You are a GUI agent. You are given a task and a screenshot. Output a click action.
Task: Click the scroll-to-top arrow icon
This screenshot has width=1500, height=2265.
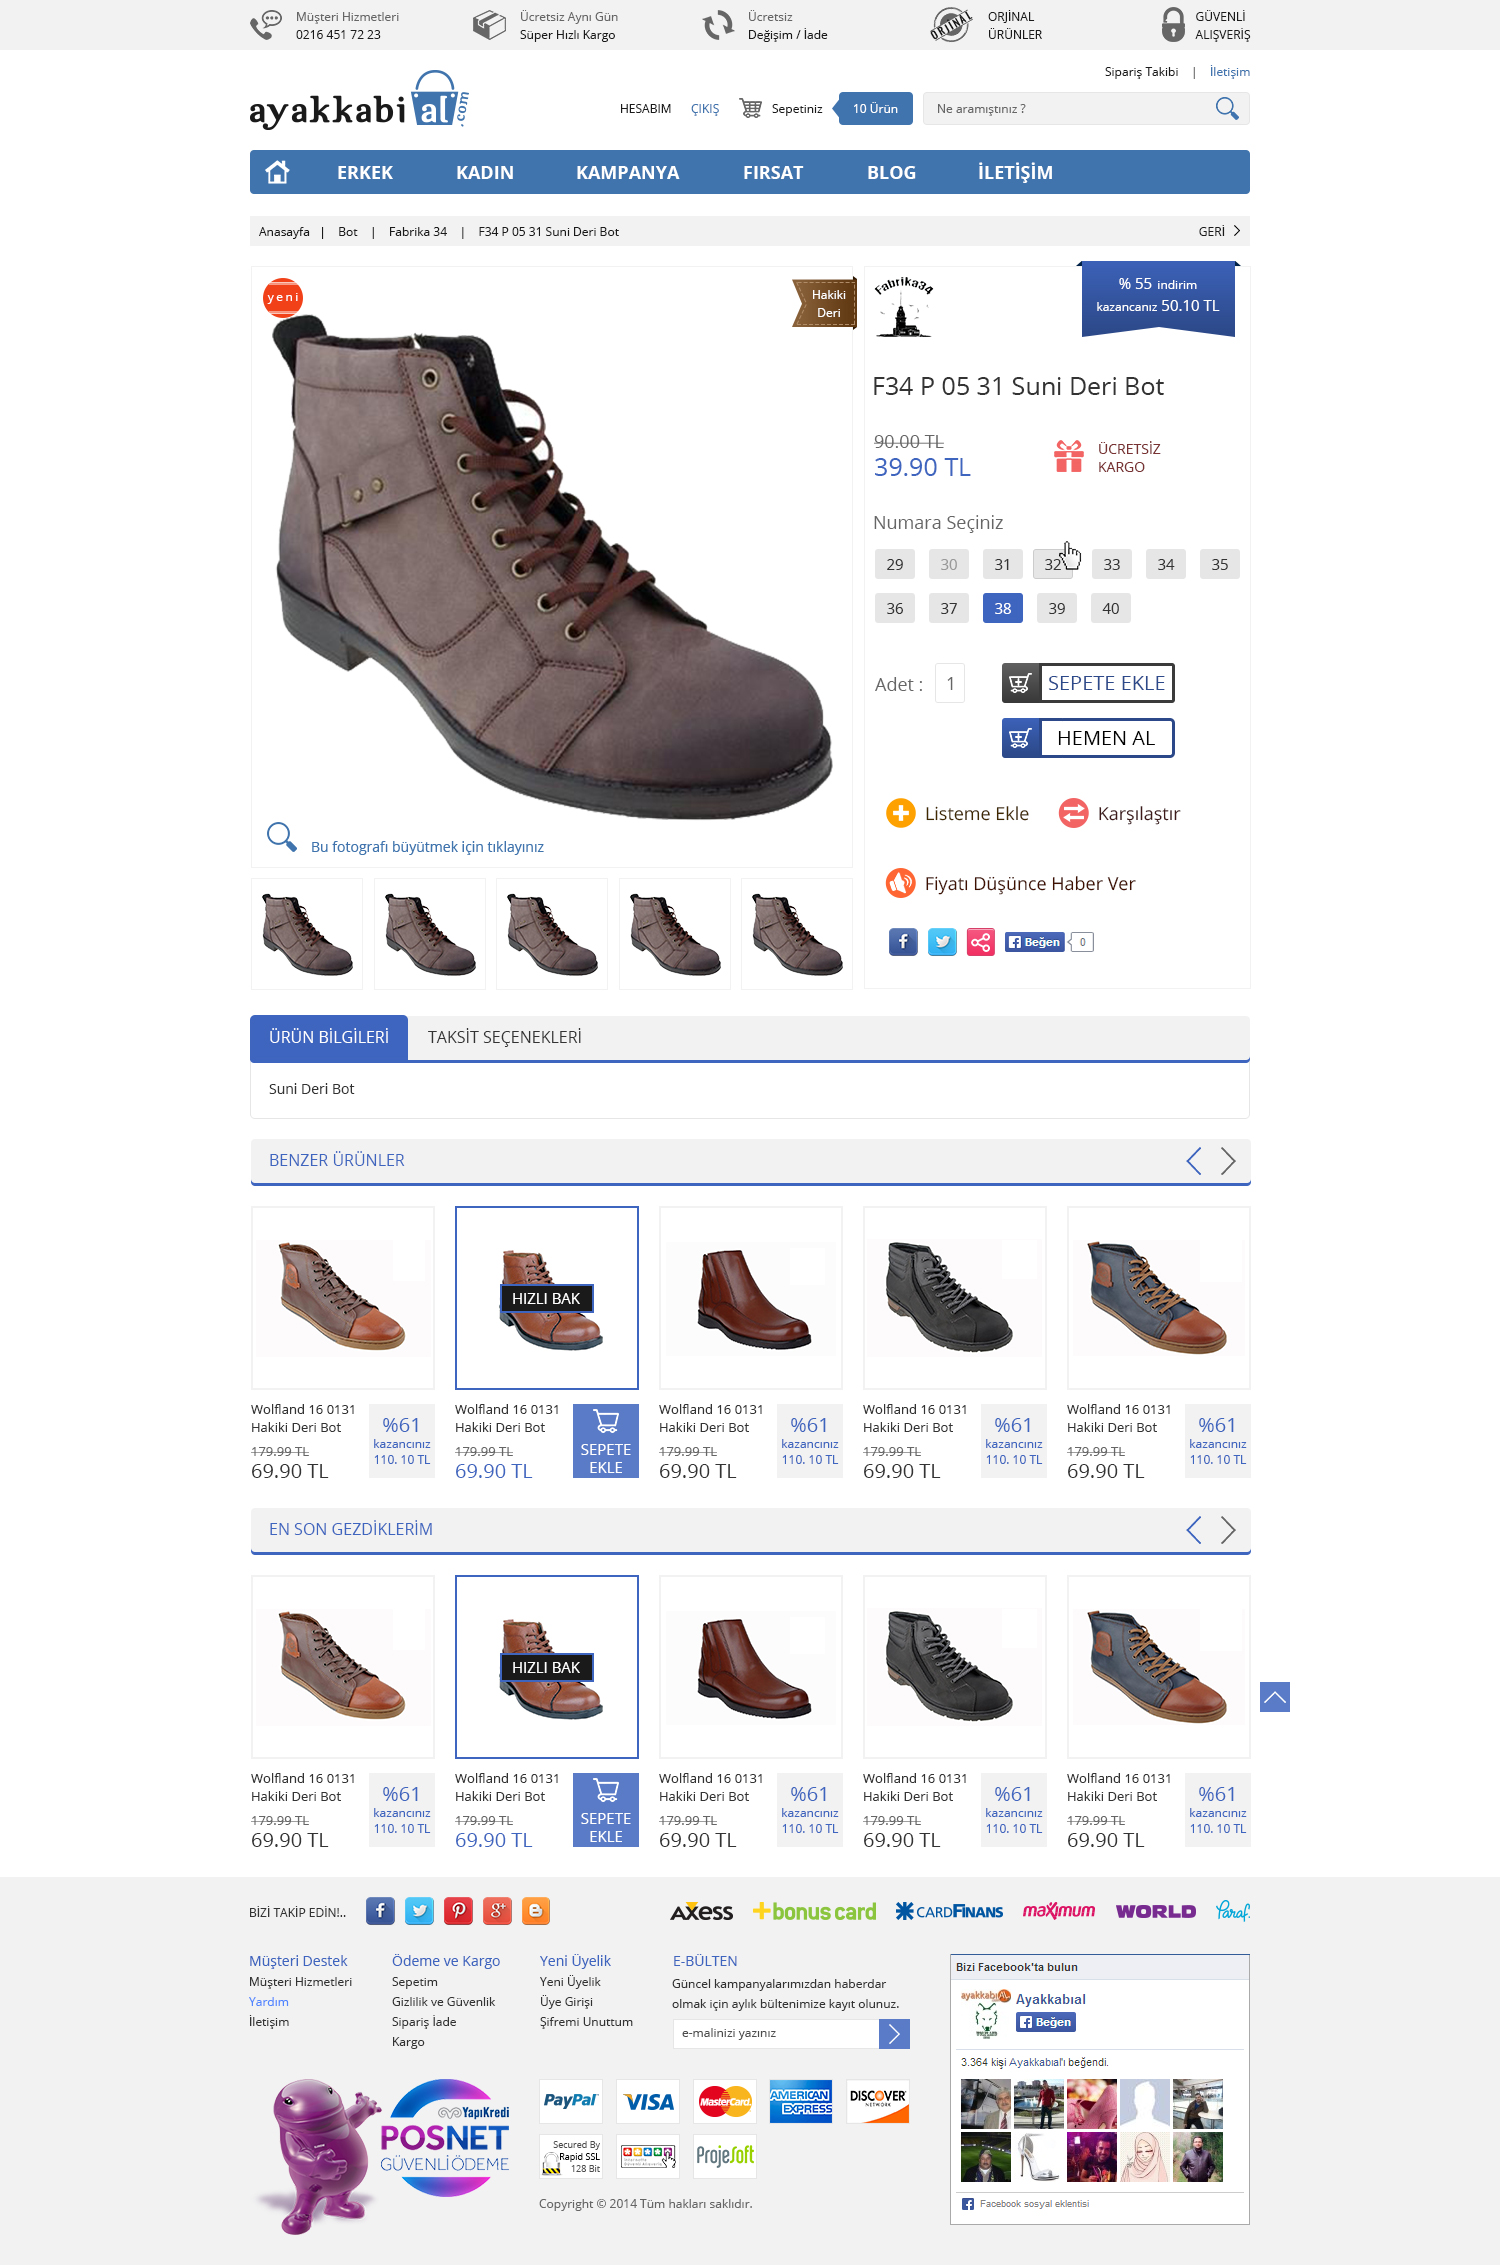tap(1274, 1697)
